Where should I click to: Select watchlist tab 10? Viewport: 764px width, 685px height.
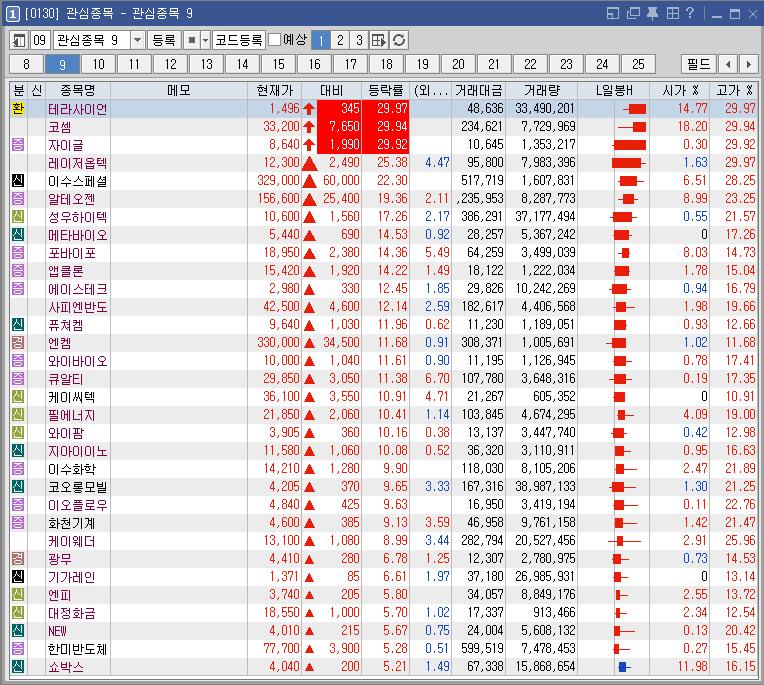pos(98,64)
